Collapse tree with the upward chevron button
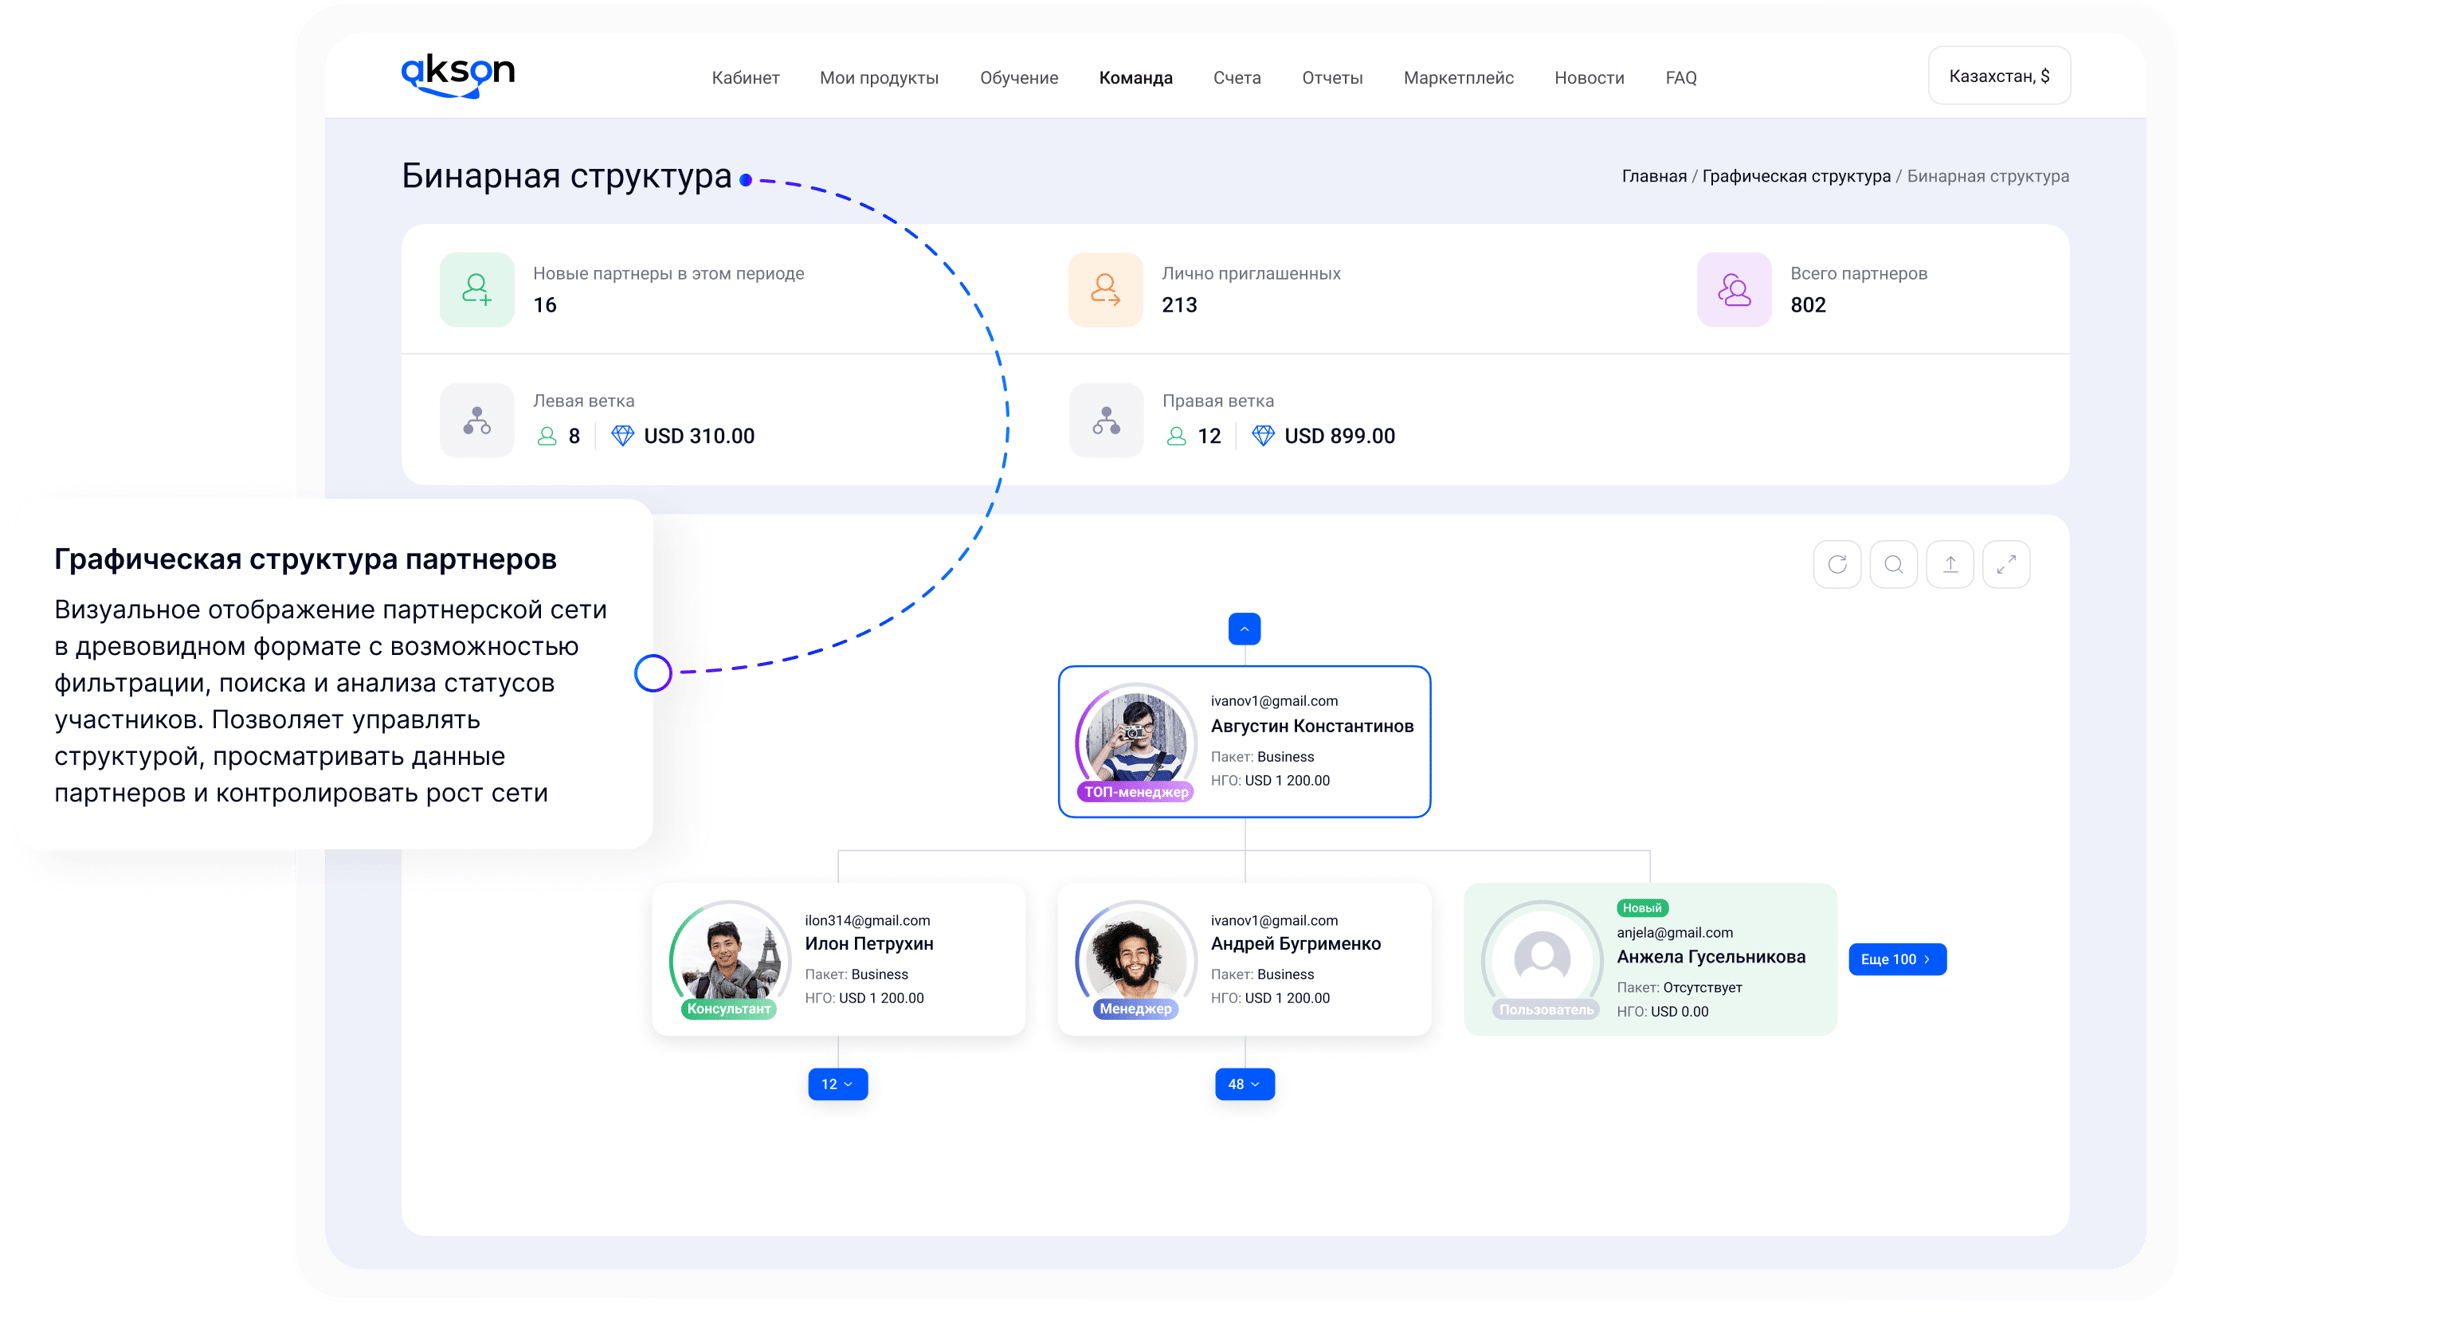This screenshot has height=1321, width=2454. coord(1244,629)
